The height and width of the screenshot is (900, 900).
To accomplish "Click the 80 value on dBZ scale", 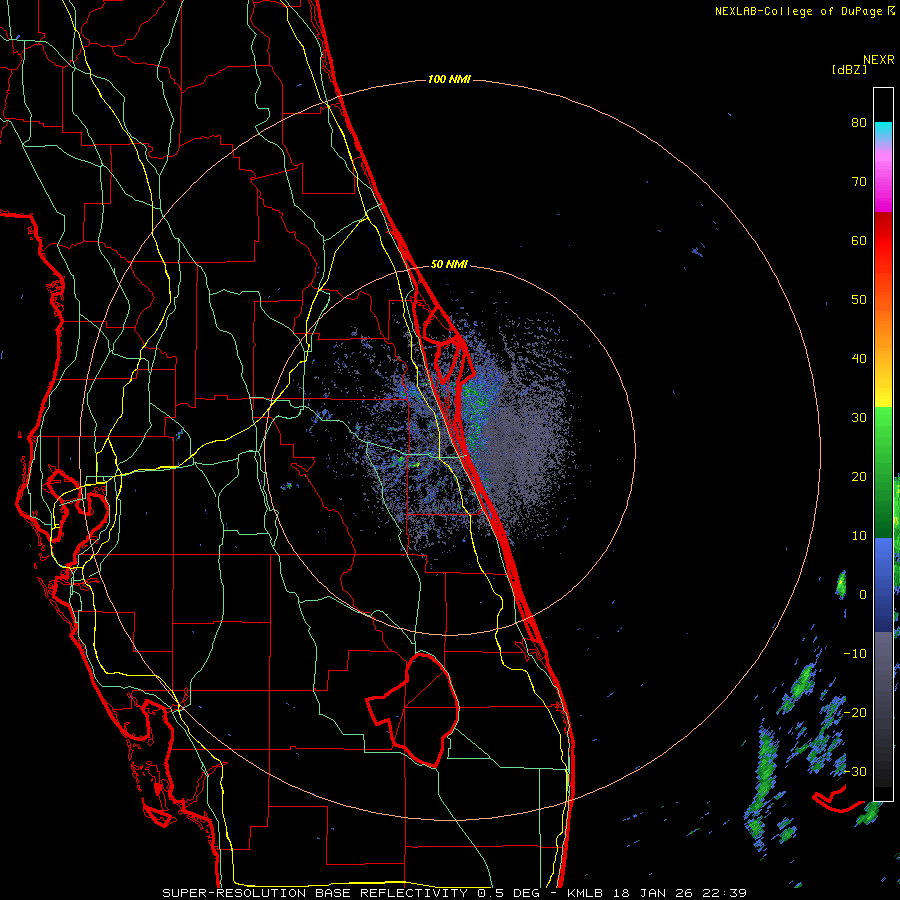I will click(x=859, y=123).
